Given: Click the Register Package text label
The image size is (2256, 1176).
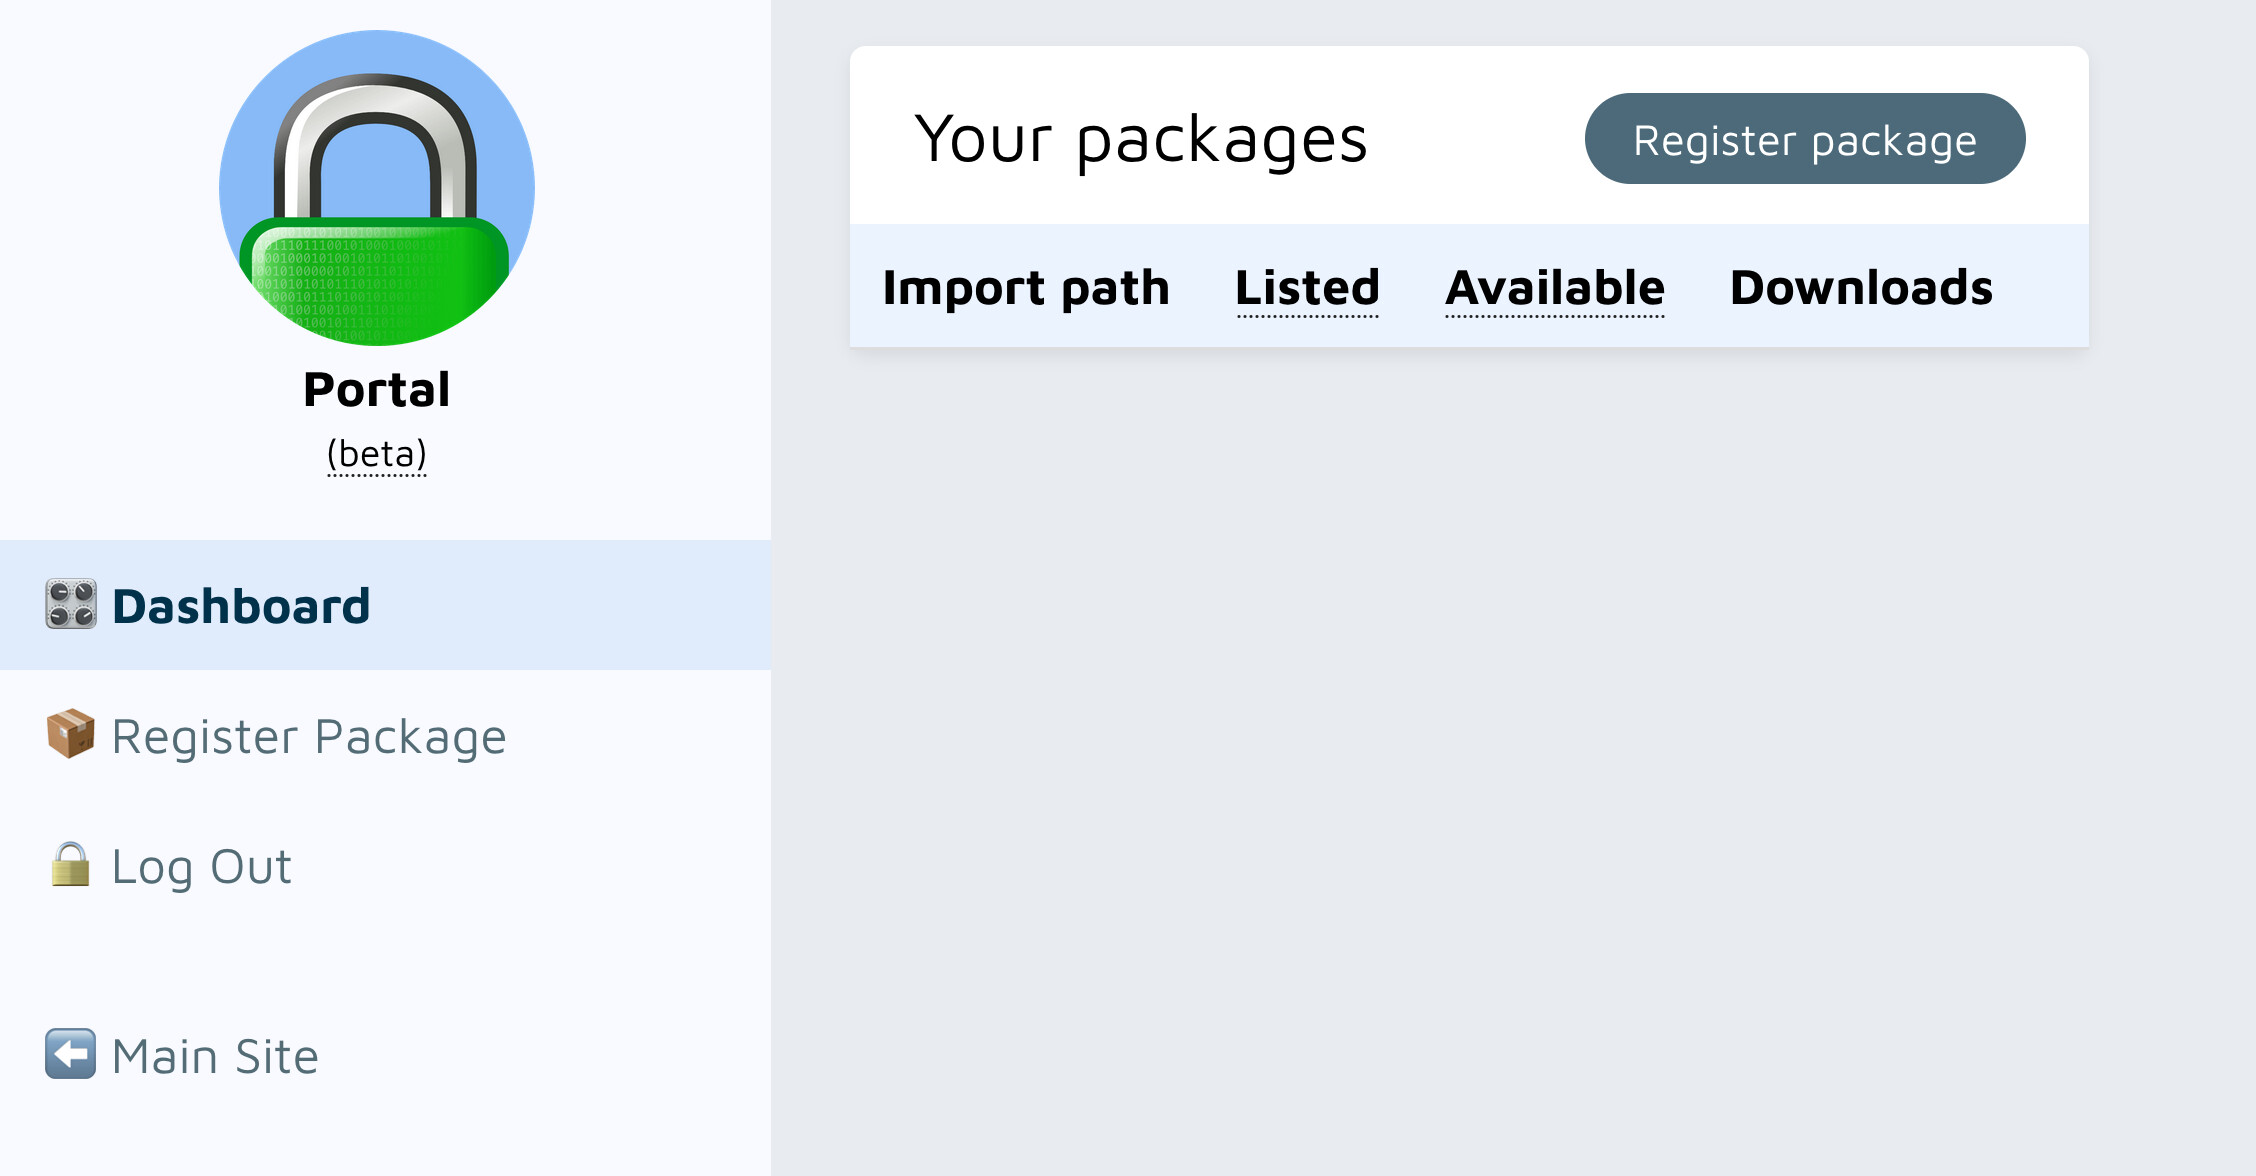Looking at the screenshot, I should (309, 737).
